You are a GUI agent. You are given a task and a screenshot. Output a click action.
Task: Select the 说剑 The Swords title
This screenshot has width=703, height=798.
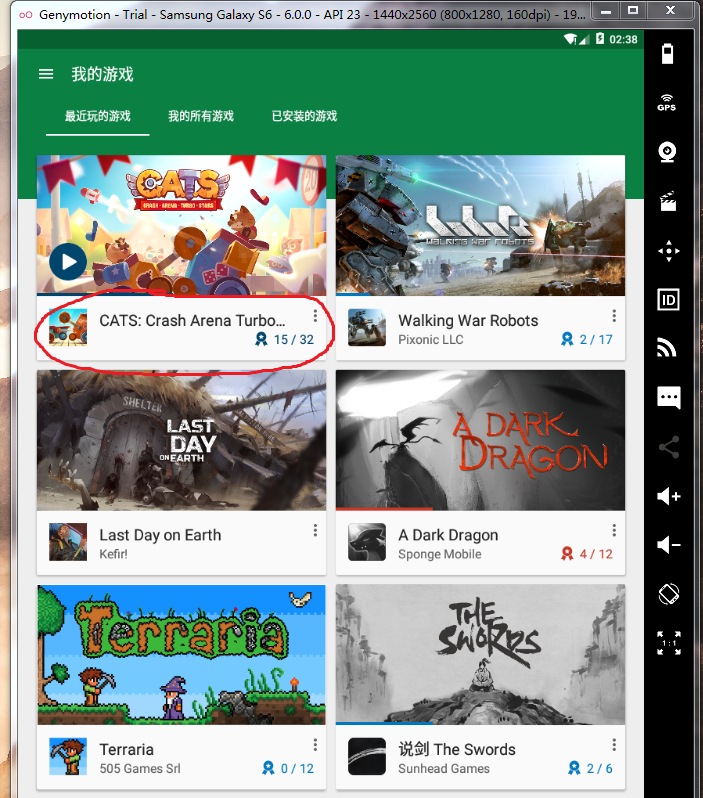457,750
